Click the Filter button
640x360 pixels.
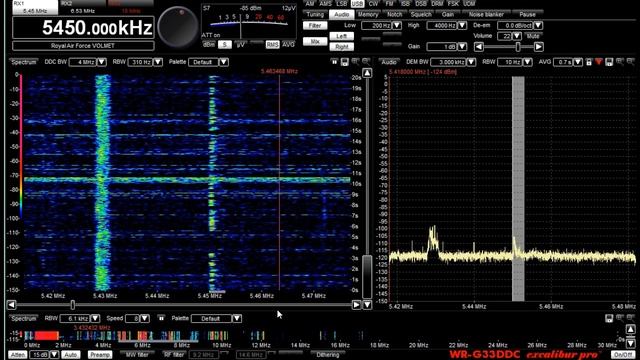[315, 25]
